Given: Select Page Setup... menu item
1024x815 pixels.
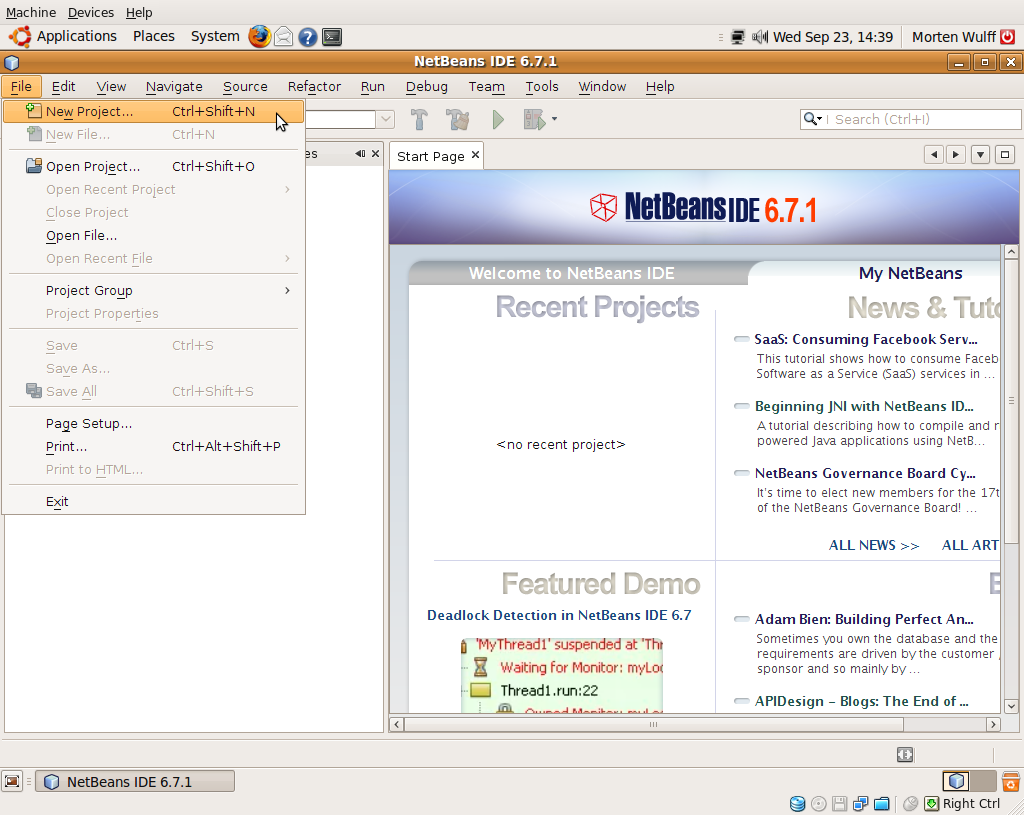Looking at the screenshot, I should pyautogui.click(x=153, y=424).
